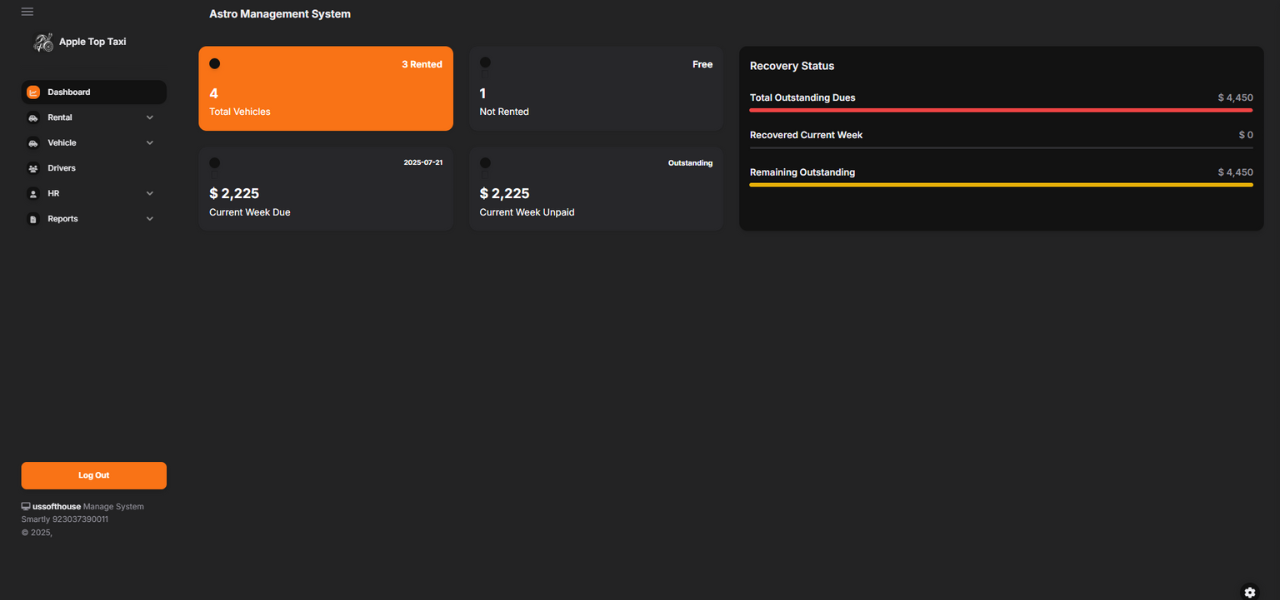Click the Vehicle sidebar icon

click(x=33, y=143)
